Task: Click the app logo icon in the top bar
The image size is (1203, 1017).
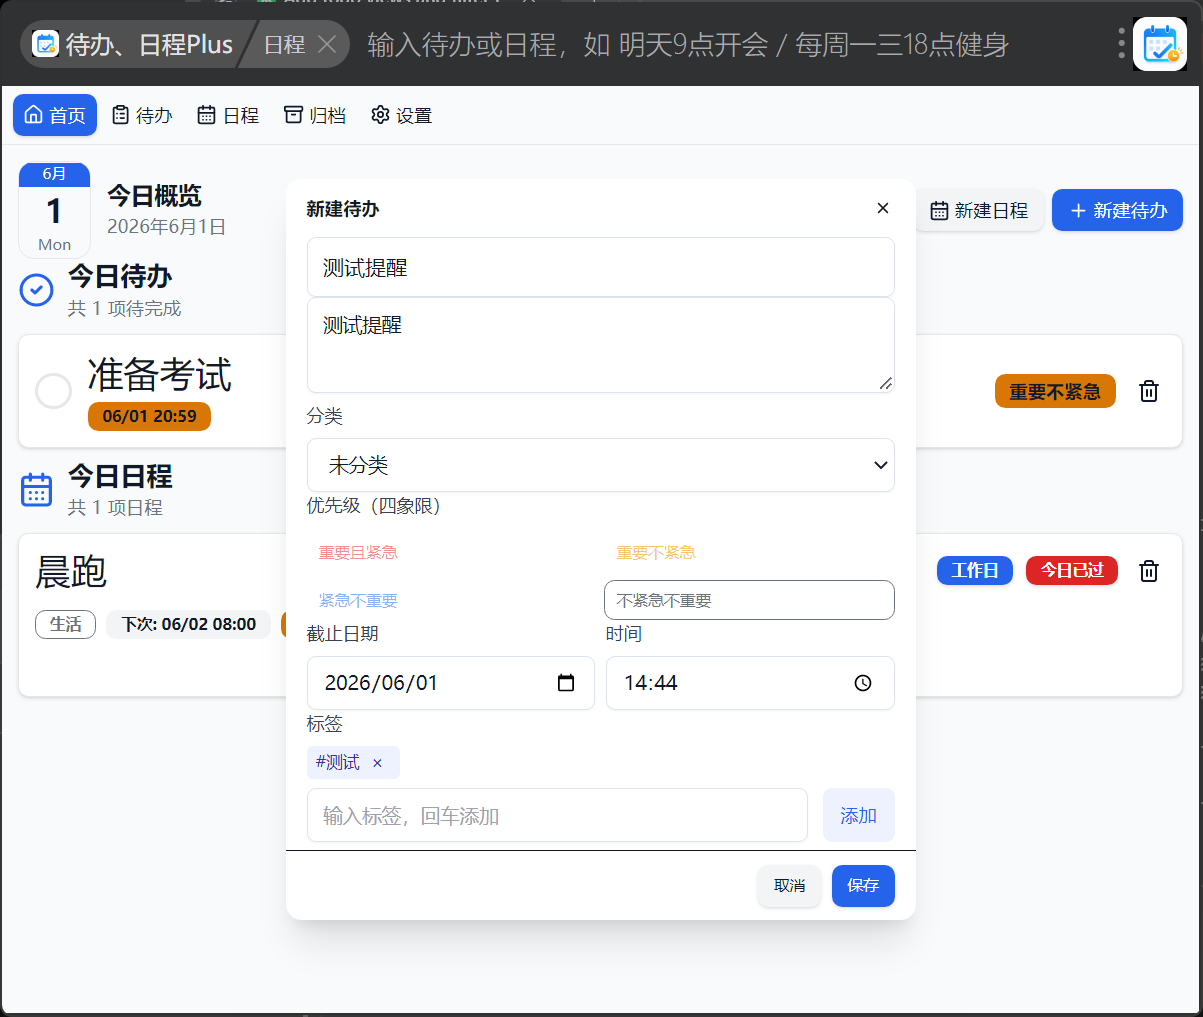Action: coord(46,44)
